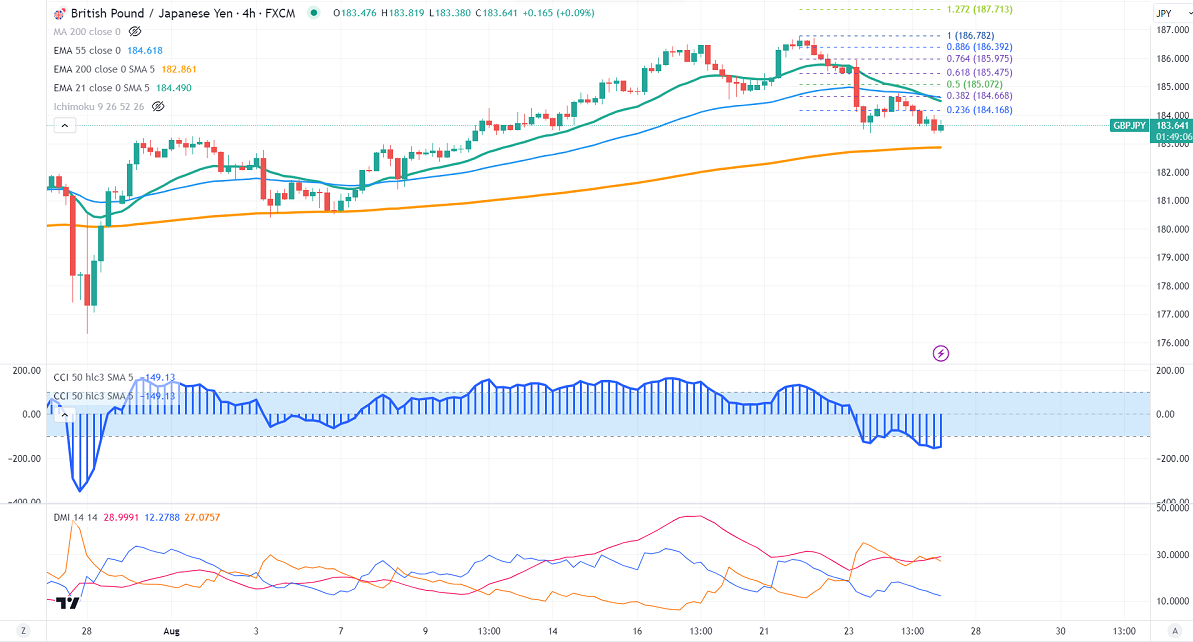
Task: Toggle the A auto-scale button
Action: 1175,631
